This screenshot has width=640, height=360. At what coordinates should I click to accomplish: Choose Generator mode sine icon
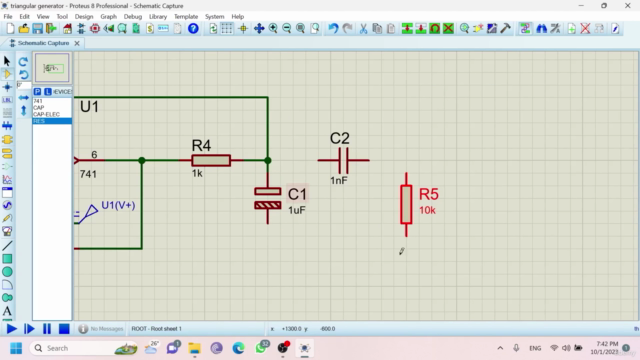pos(7,205)
